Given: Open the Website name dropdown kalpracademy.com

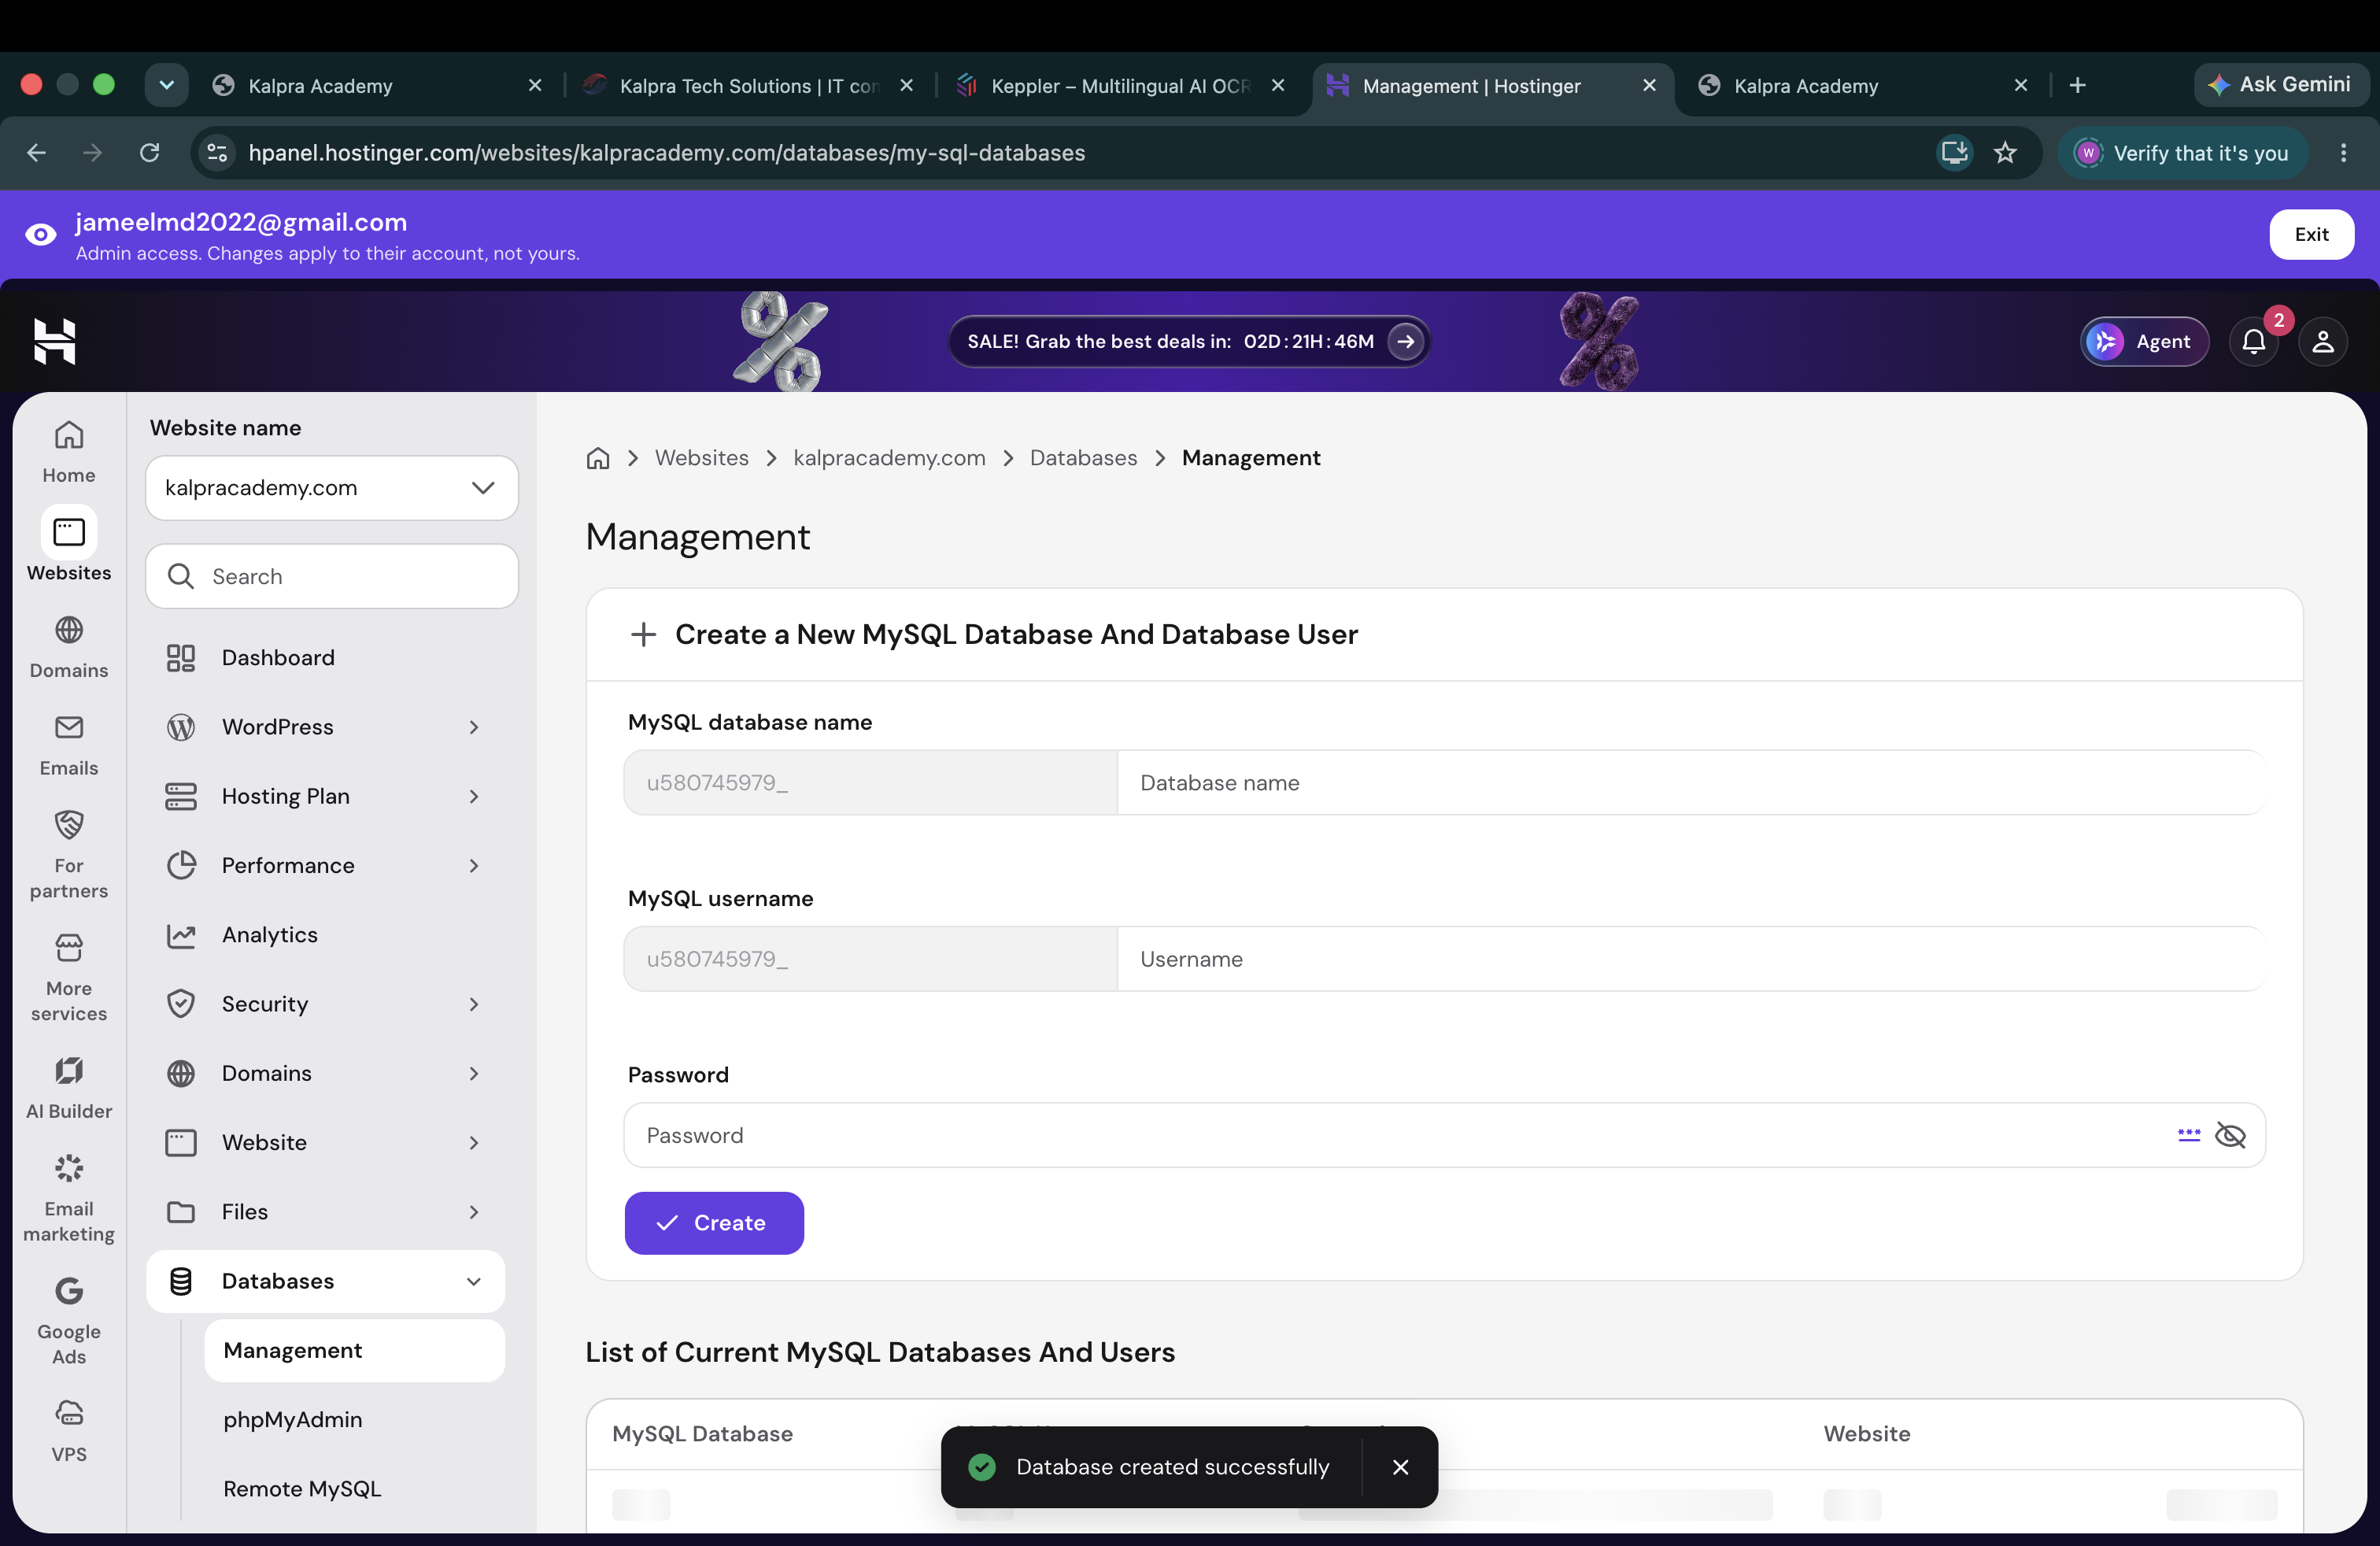Looking at the screenshot, I should [x=332, y=488].
